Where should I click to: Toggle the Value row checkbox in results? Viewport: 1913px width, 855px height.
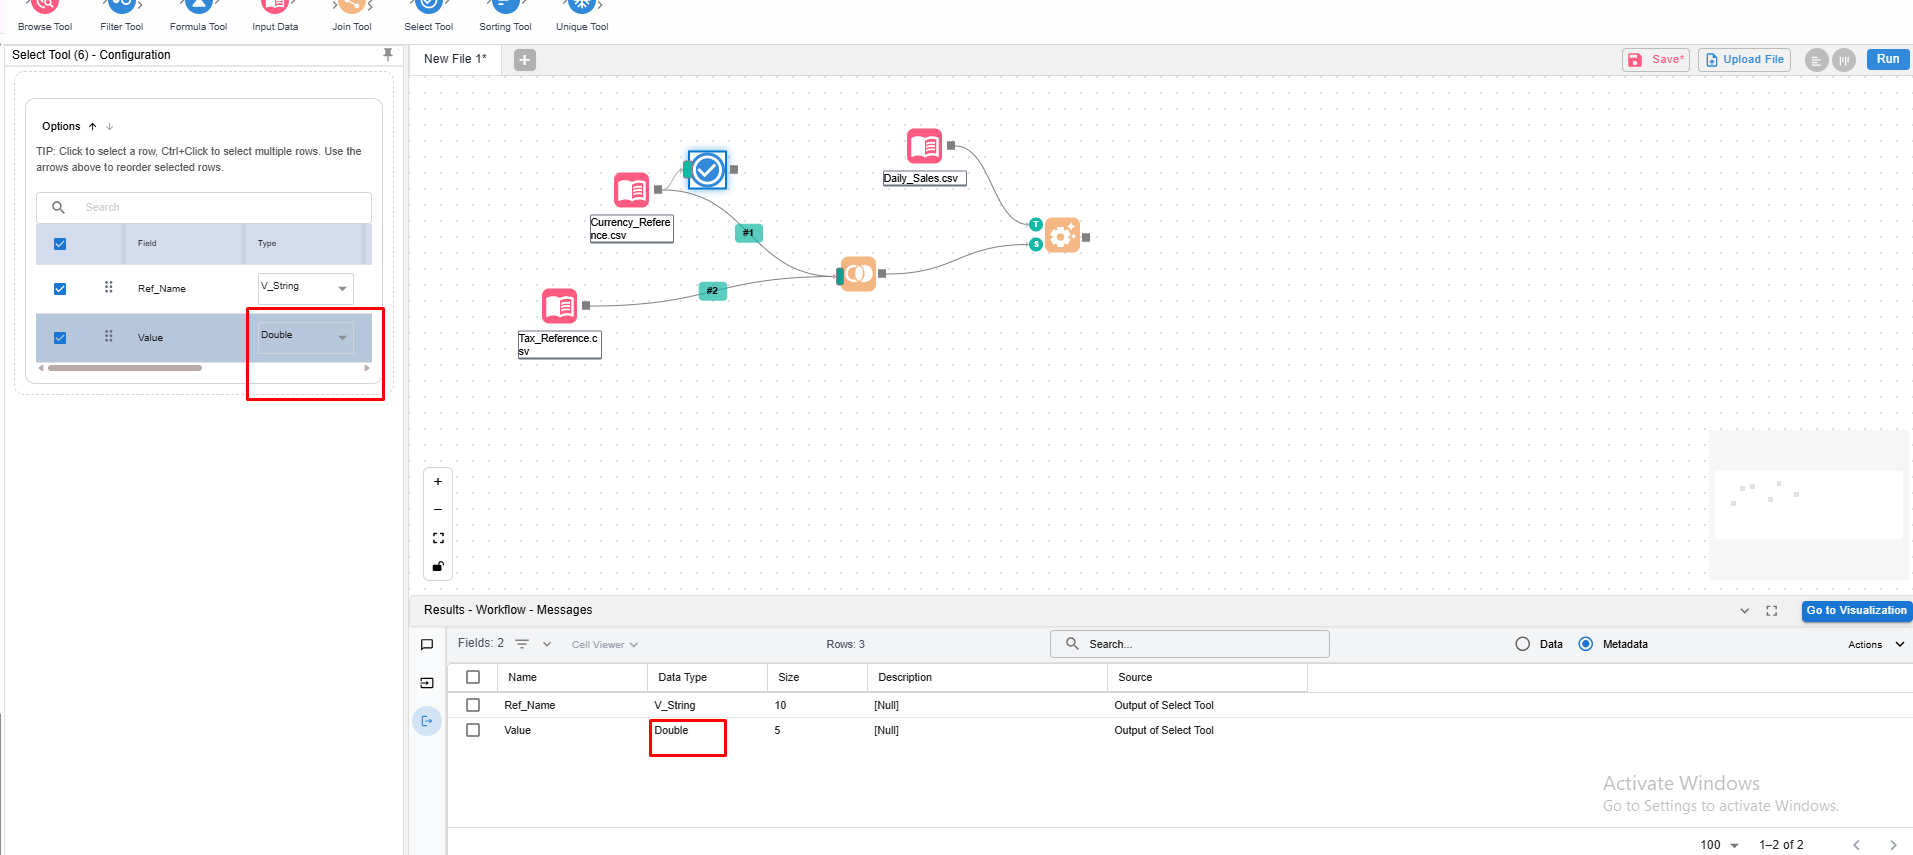tap(473, 731)
